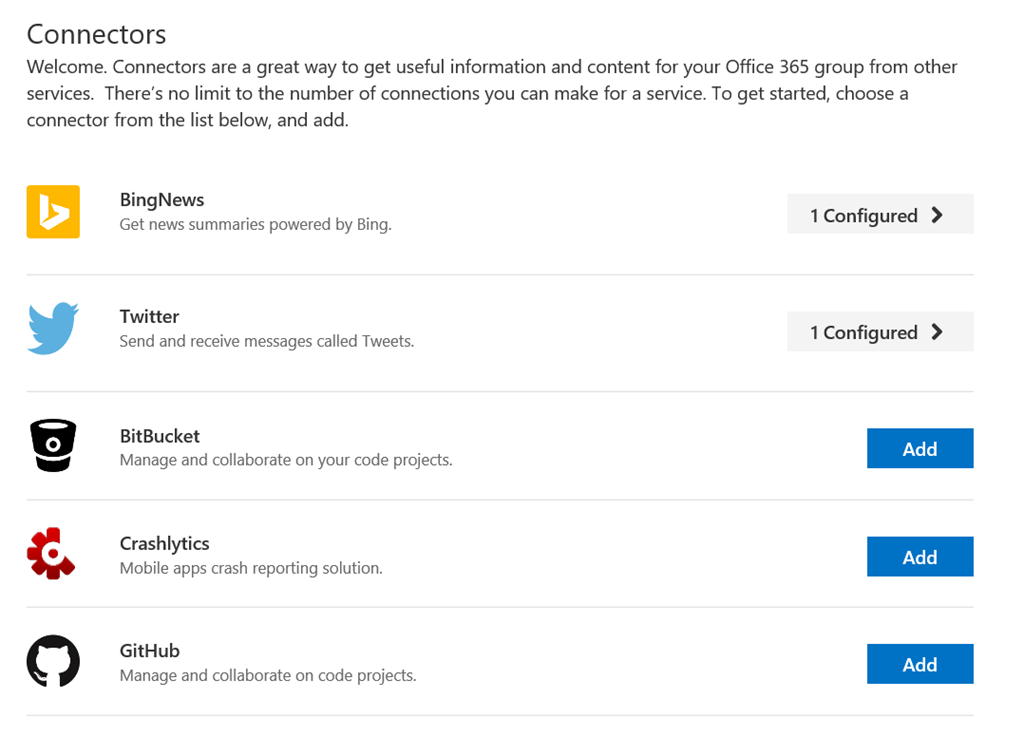Expand chevron arrow in the Twitter row

[x=937, y=332]
